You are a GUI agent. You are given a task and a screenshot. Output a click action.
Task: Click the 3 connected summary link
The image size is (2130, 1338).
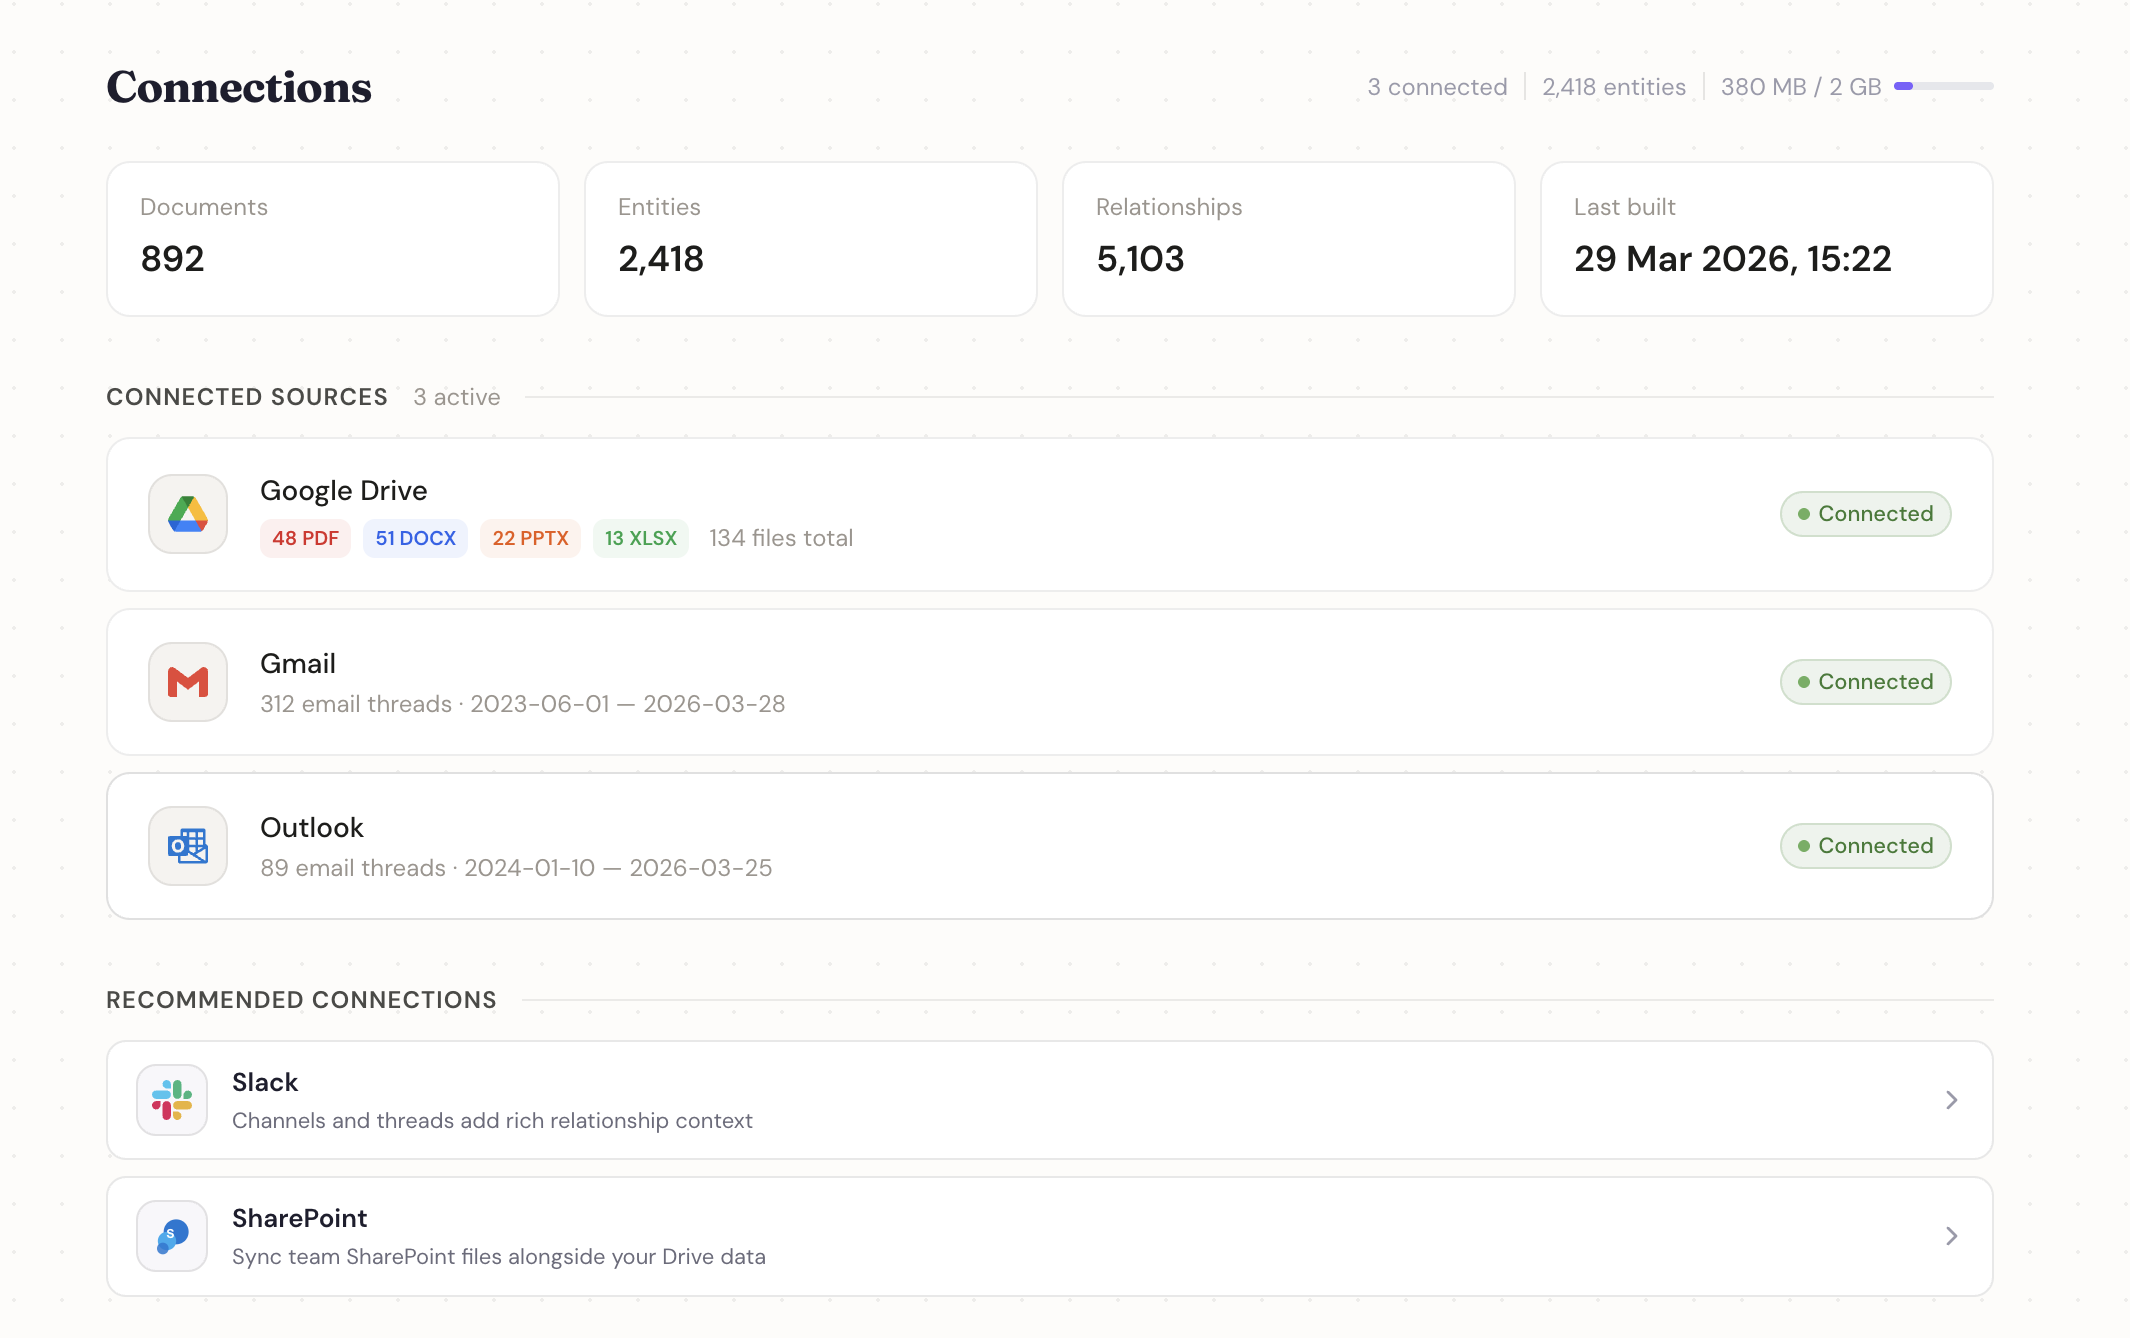(x=1437, y=87)
